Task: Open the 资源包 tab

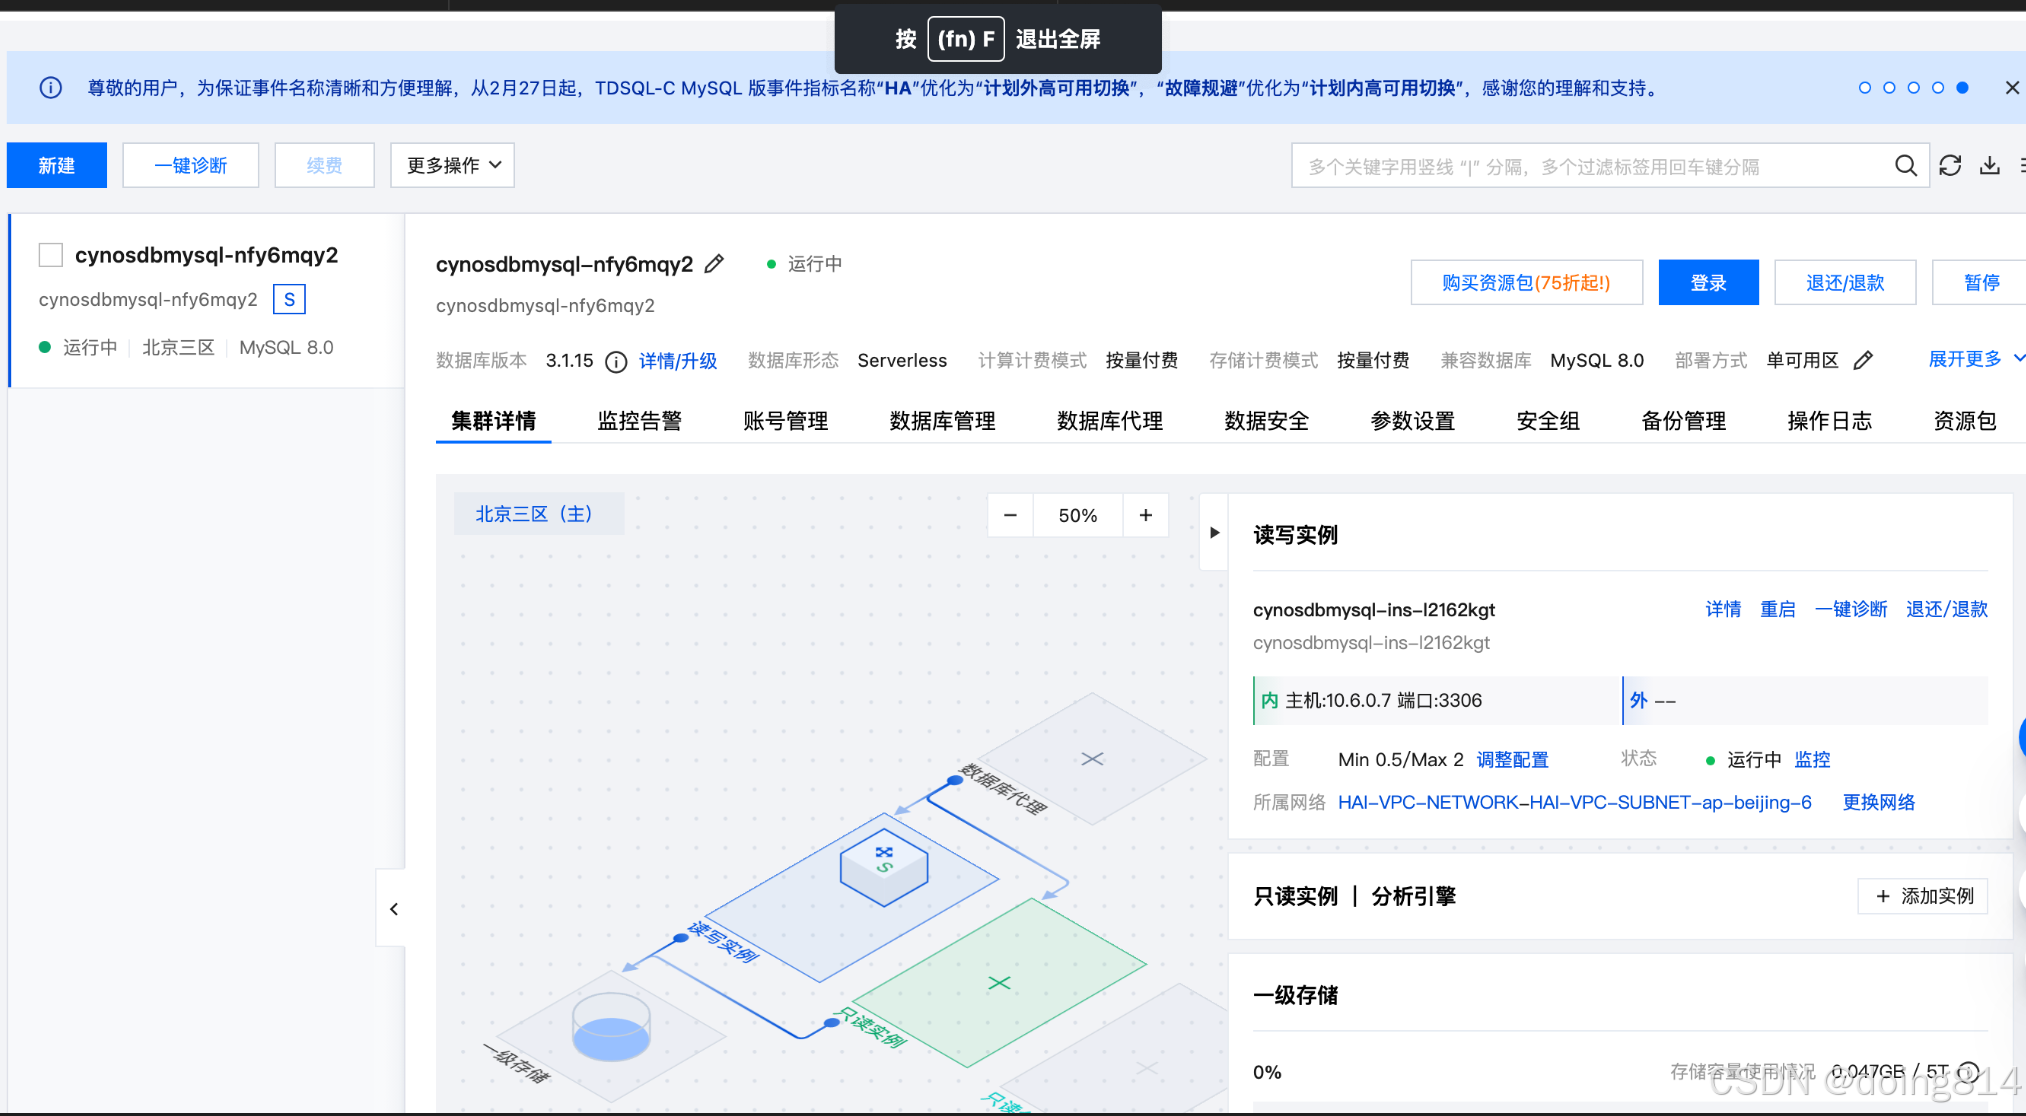Action: click(1965, 421)
